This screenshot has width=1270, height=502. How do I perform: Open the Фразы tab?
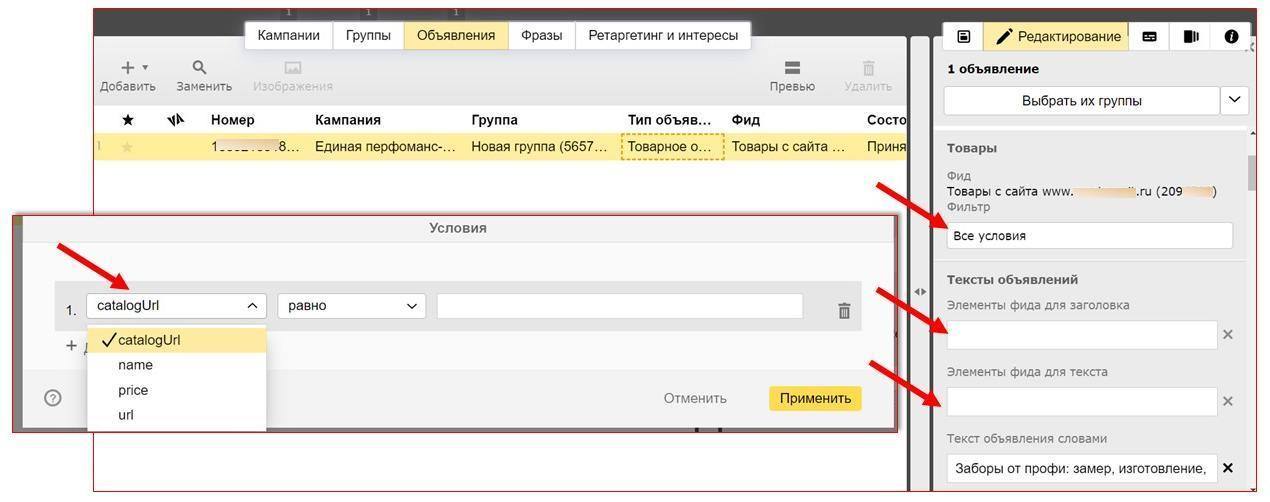(x=541, y=35)
